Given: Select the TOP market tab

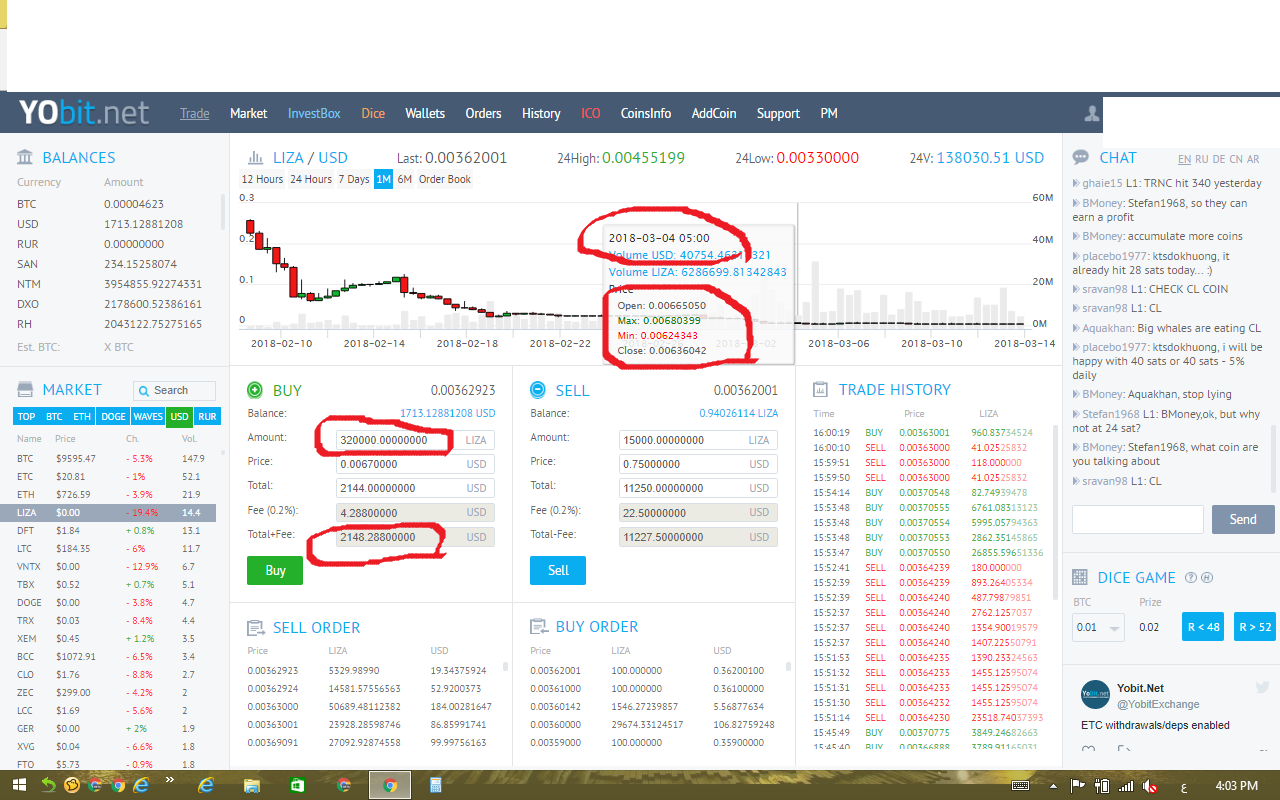Looking at the screenshot, I should pos(27,417).
